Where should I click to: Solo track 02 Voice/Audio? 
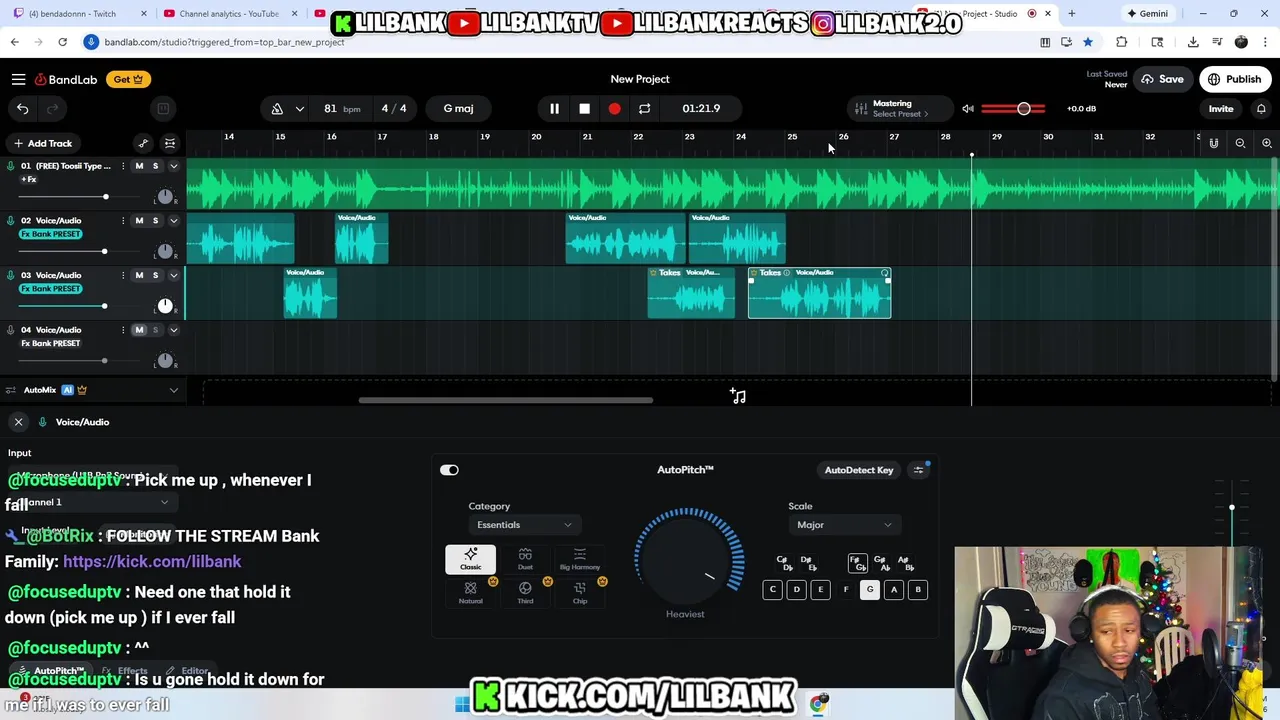click(x=155, y=221)
